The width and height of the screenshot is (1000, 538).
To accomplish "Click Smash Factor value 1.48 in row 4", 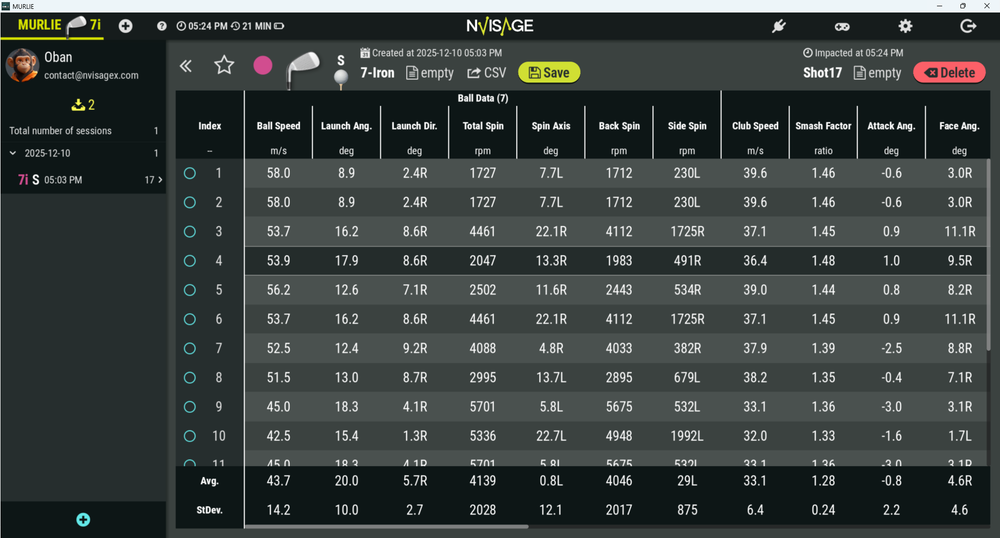I will (x=823, y=261).
